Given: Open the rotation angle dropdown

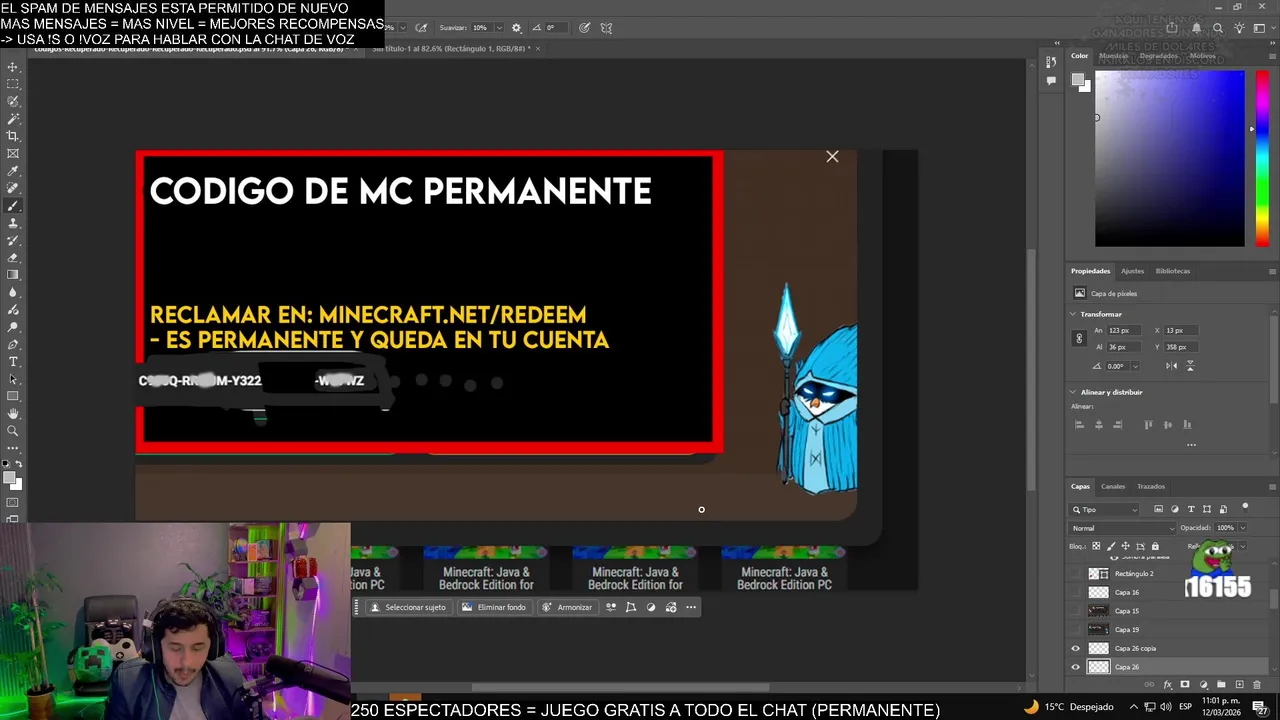Looking at the screenshot, I should [x=1135, y=366].
